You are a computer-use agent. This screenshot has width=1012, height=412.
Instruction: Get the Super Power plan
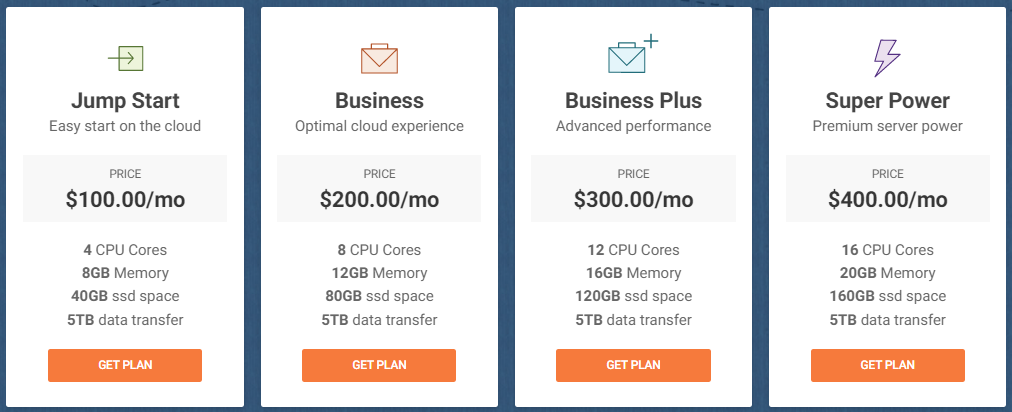click(887, 366)
